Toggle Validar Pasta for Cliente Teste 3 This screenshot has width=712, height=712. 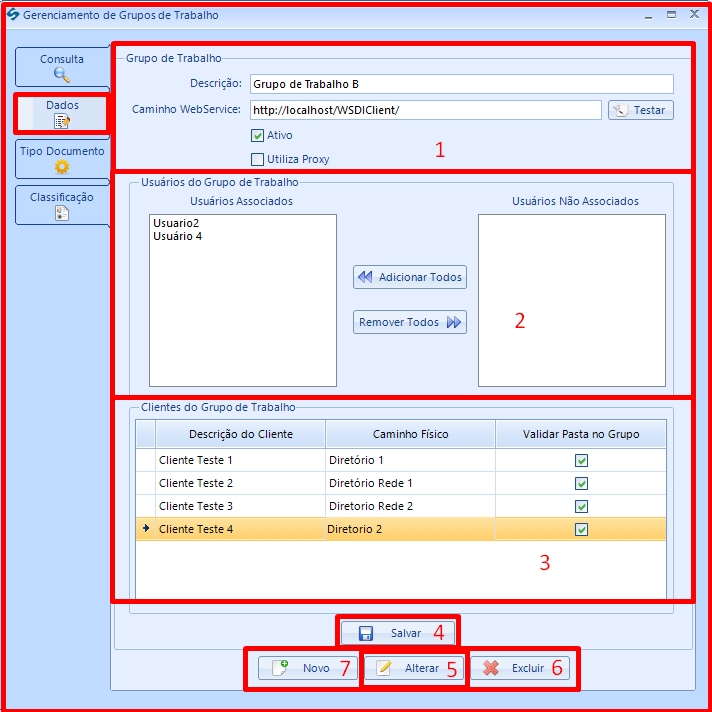[581, 506]
